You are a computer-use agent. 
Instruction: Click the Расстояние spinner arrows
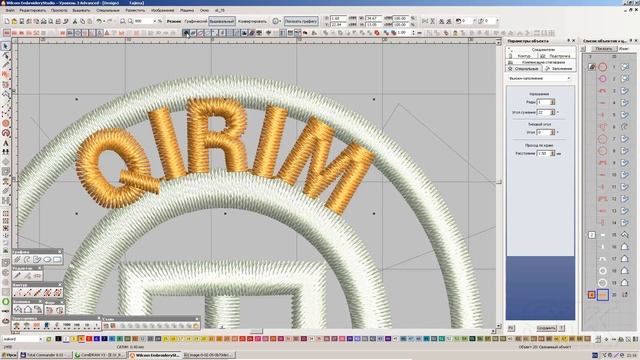[553, 153]
